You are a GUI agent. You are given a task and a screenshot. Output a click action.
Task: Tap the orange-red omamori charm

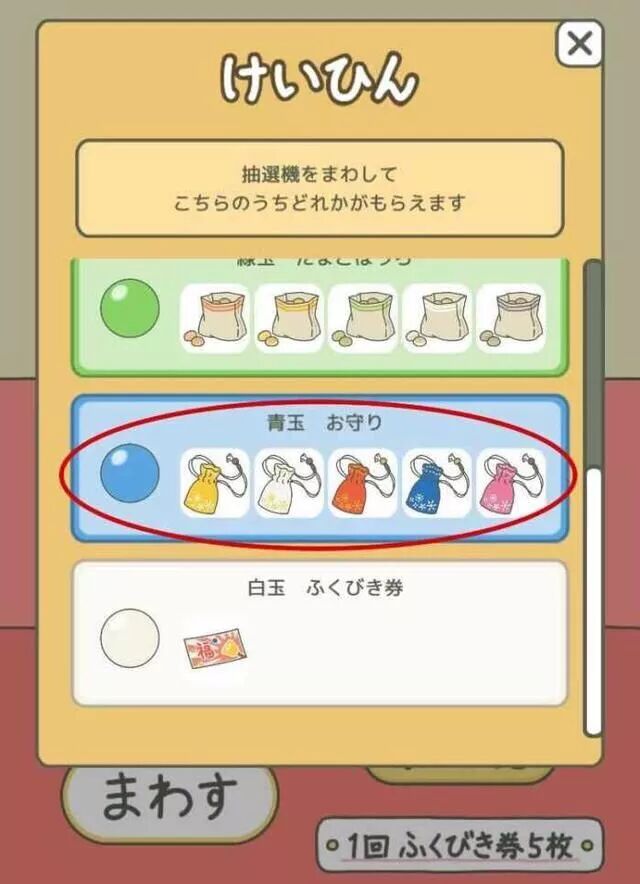tap(363, 483)
